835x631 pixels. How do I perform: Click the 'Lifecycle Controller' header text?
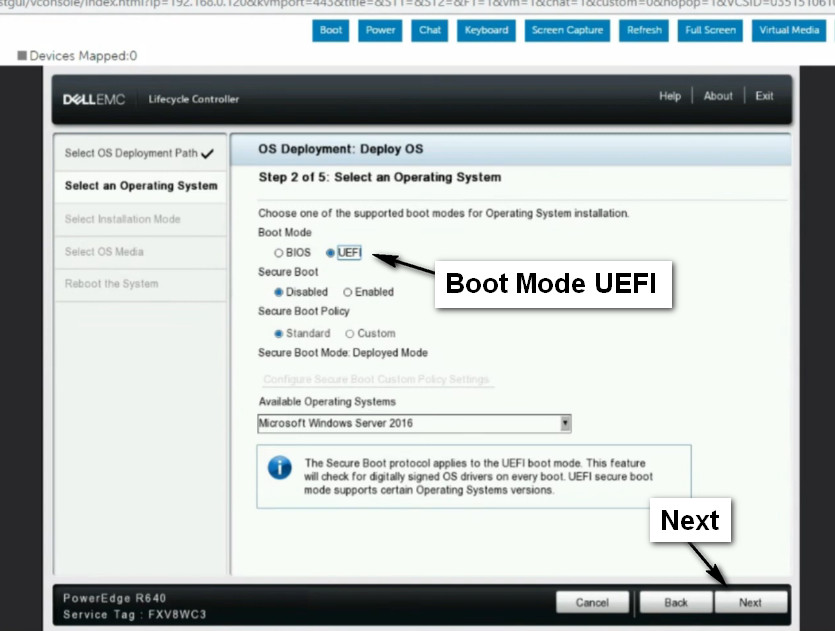click(x=194, y=99)
